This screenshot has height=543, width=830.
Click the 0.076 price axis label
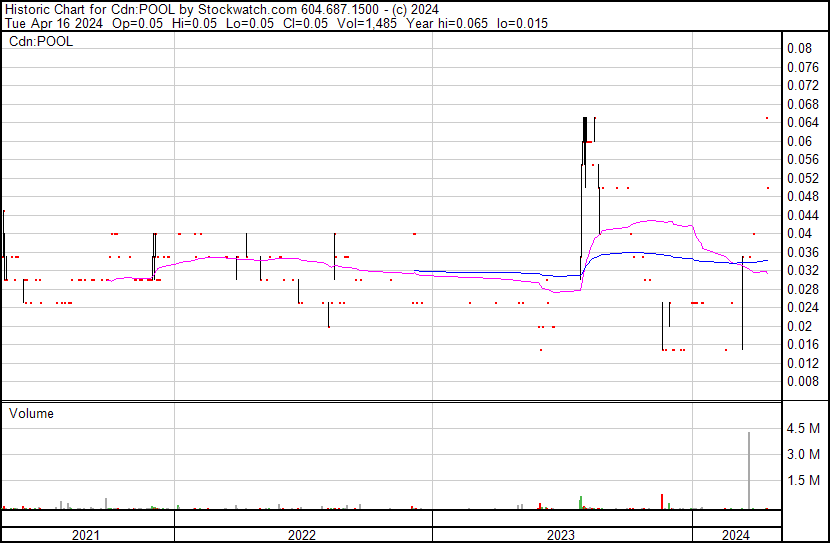tap(802, 67)
